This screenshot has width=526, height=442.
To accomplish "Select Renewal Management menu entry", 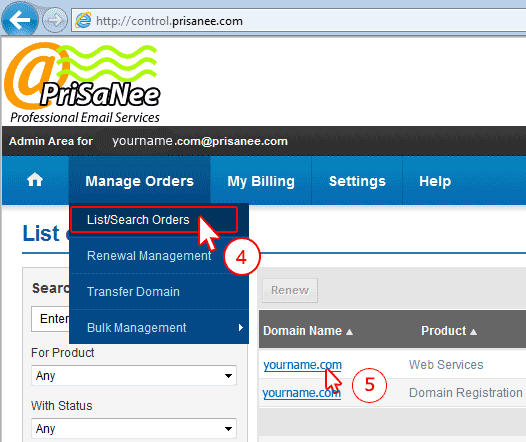I will pos(149,256).
